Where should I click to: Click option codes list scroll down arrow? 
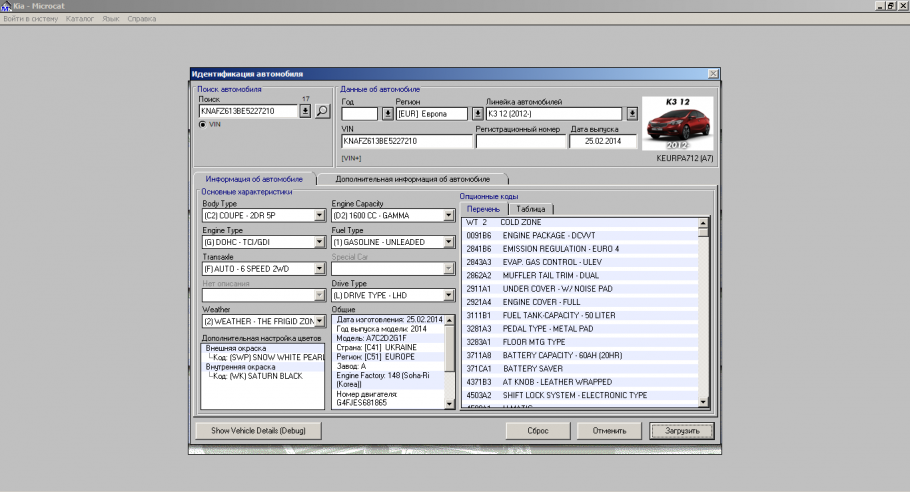coord(703,401)
